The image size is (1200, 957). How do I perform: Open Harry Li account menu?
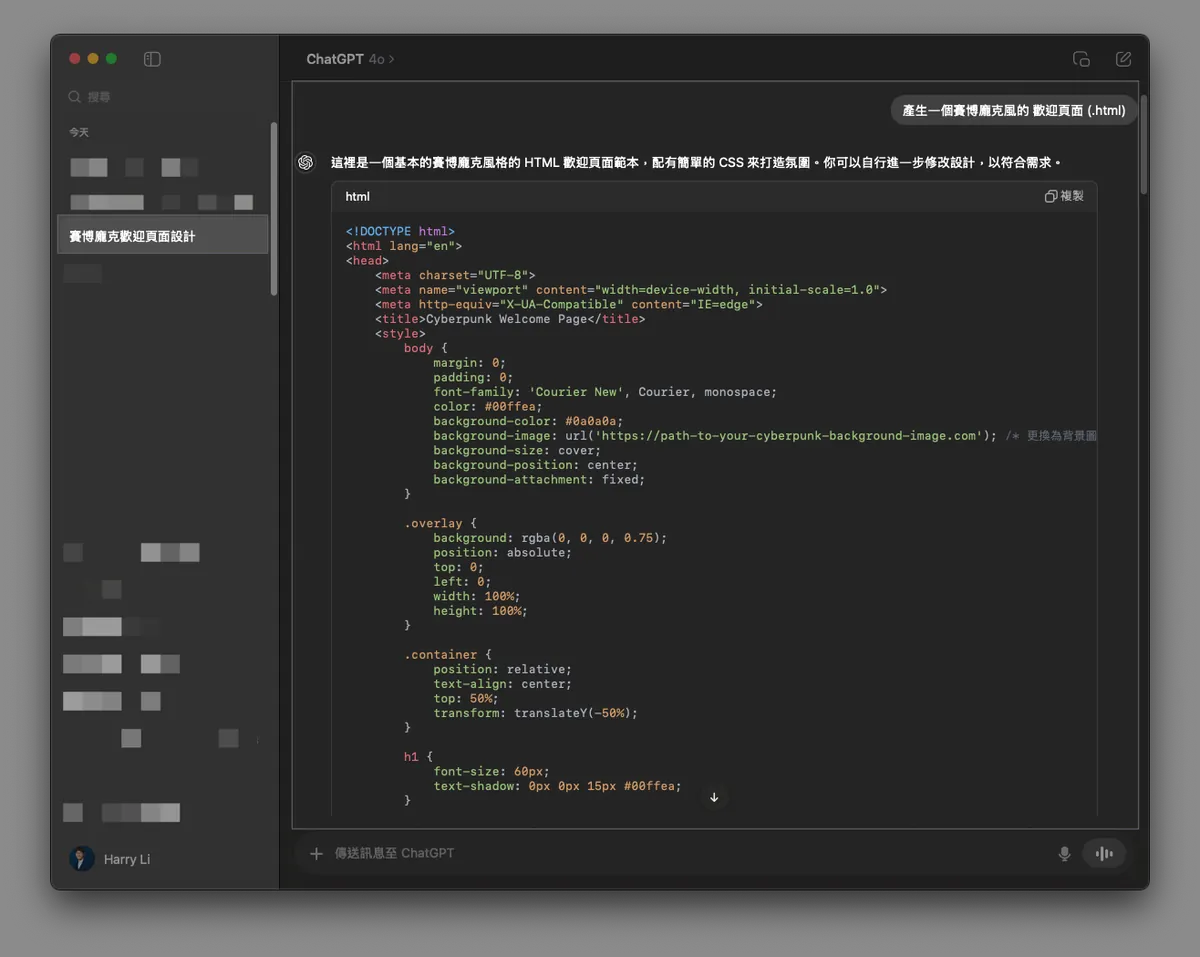(110, 859)
